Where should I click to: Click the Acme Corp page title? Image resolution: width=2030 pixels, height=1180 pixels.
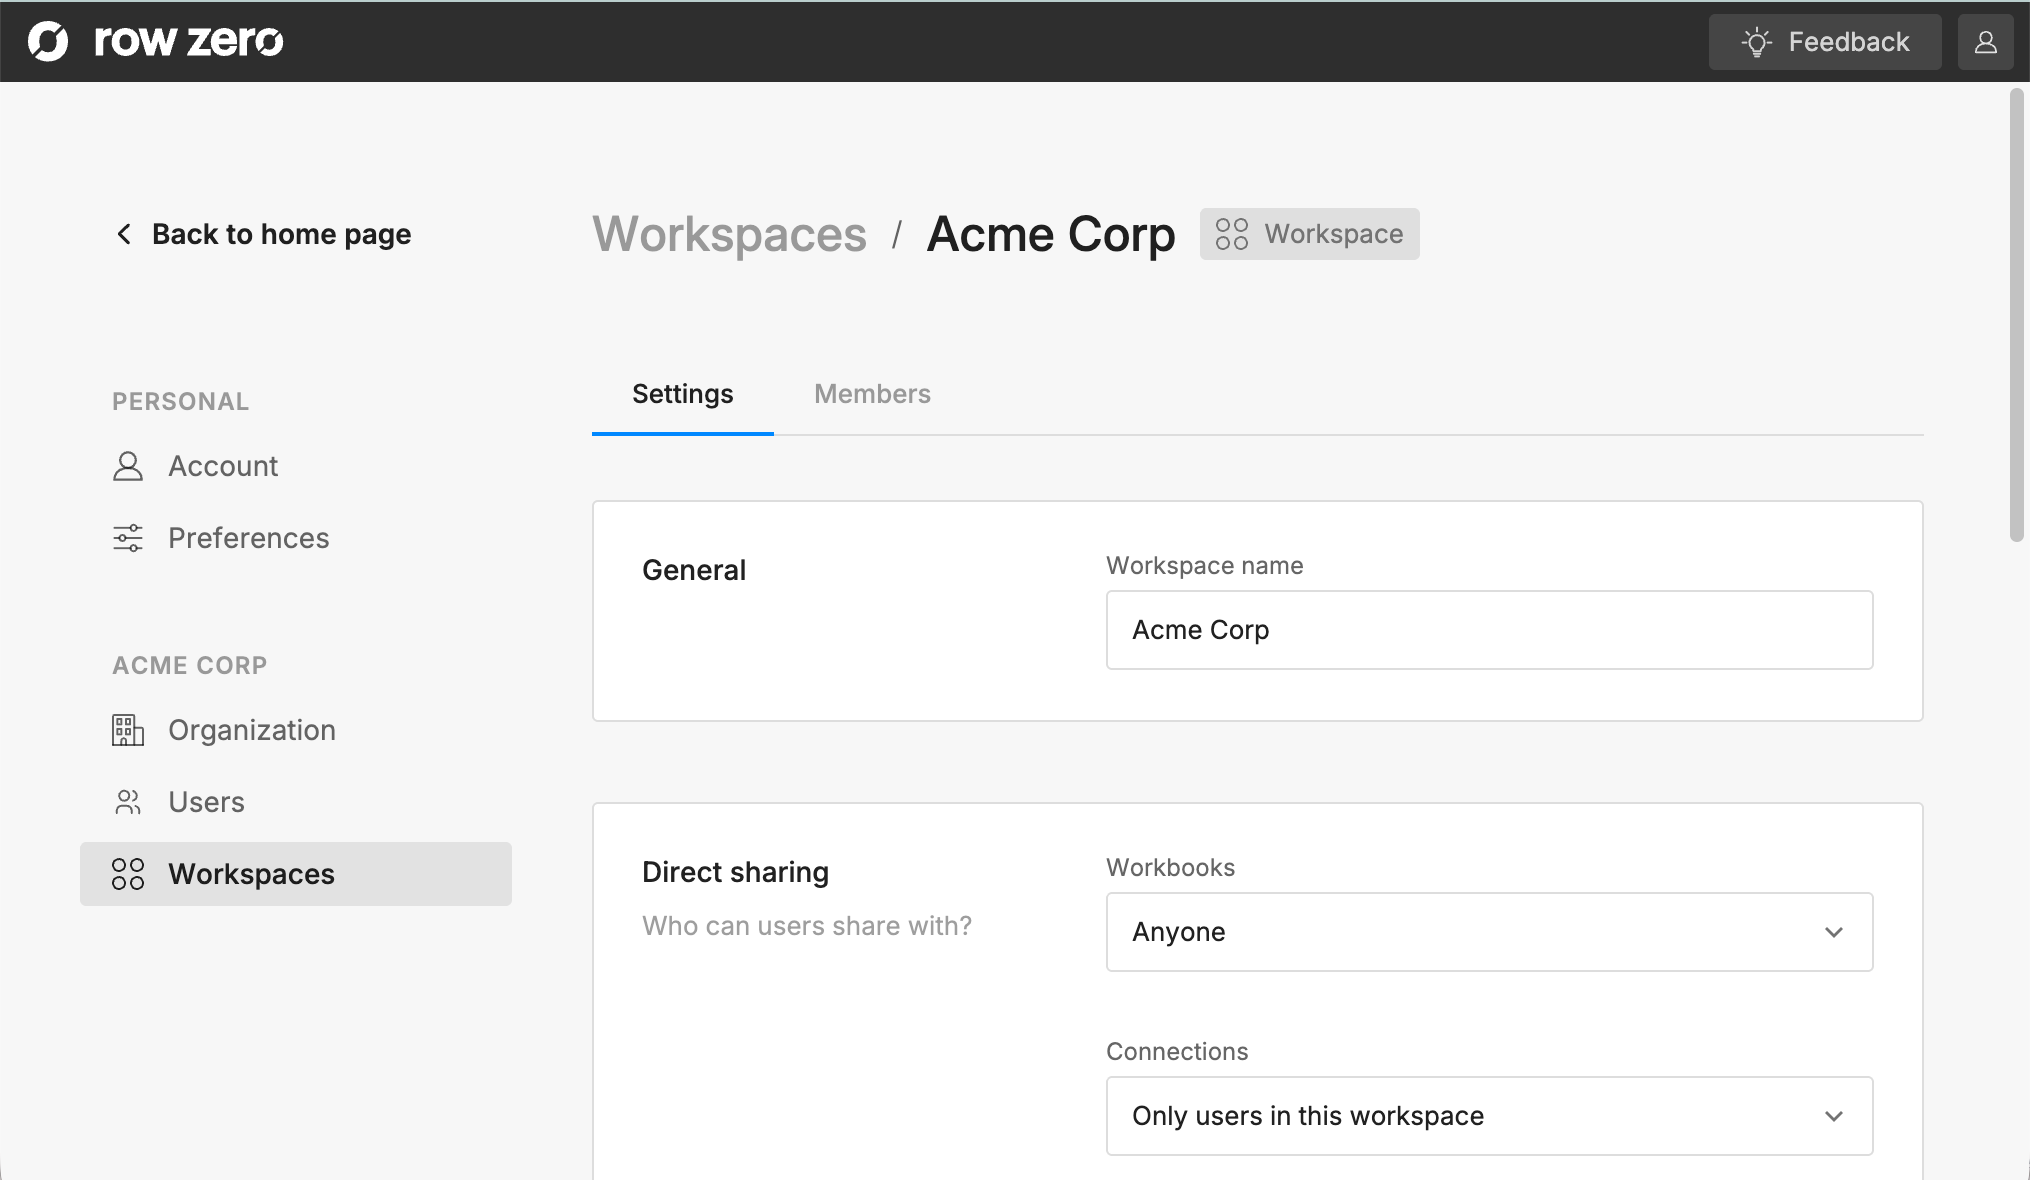coord(1051,234)
